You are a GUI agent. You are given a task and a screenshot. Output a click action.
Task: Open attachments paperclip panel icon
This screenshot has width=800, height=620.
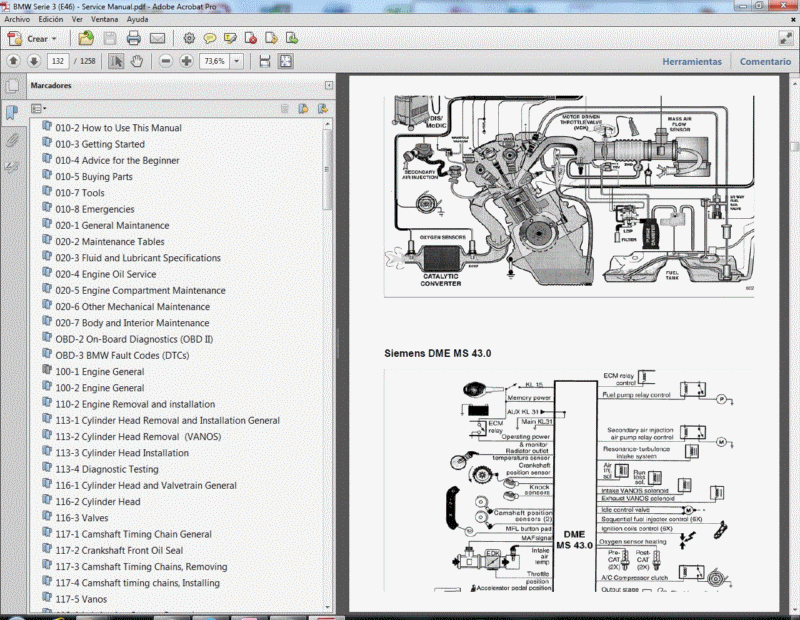tap(12, 139)
